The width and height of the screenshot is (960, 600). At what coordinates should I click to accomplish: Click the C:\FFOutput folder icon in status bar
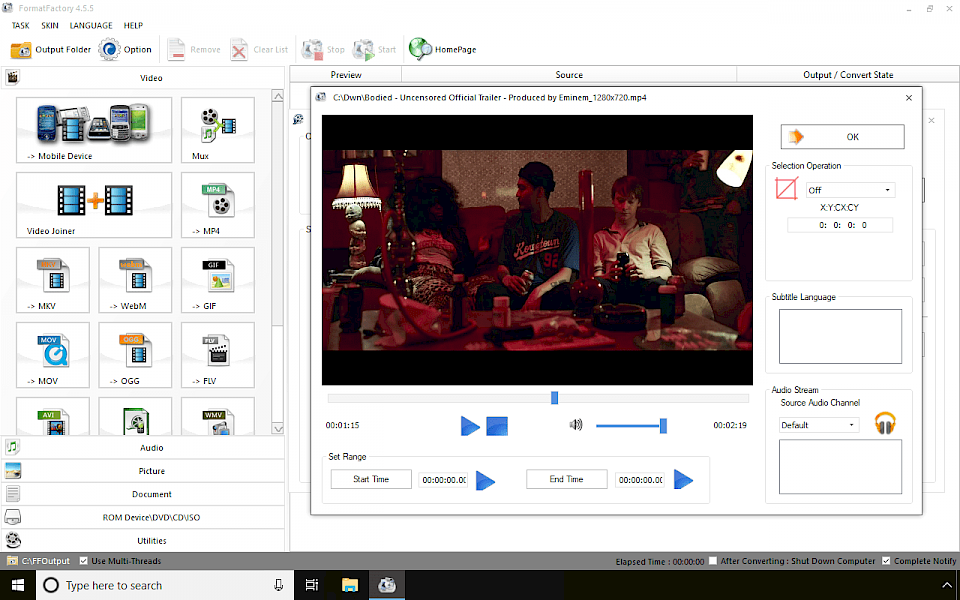coord(12,561)
